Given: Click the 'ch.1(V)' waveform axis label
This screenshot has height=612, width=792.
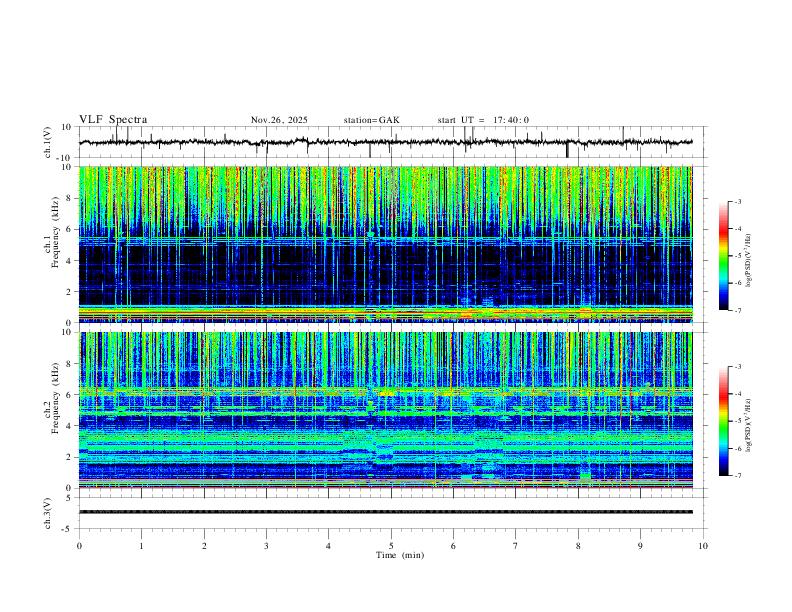Looking at the screenshot, I should click(x=48, y=142).
